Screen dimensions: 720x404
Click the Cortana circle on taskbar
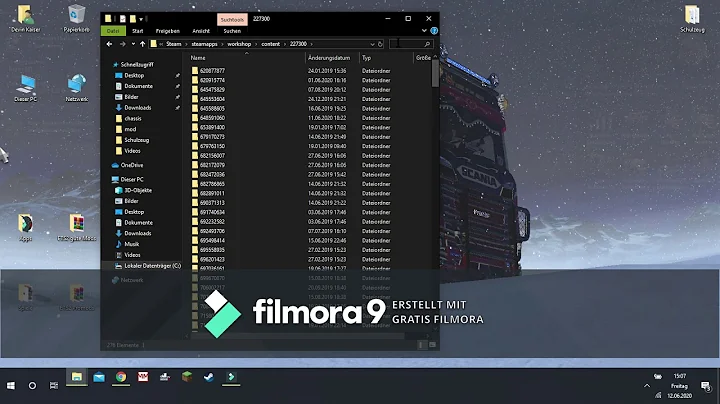click(32, 386)
